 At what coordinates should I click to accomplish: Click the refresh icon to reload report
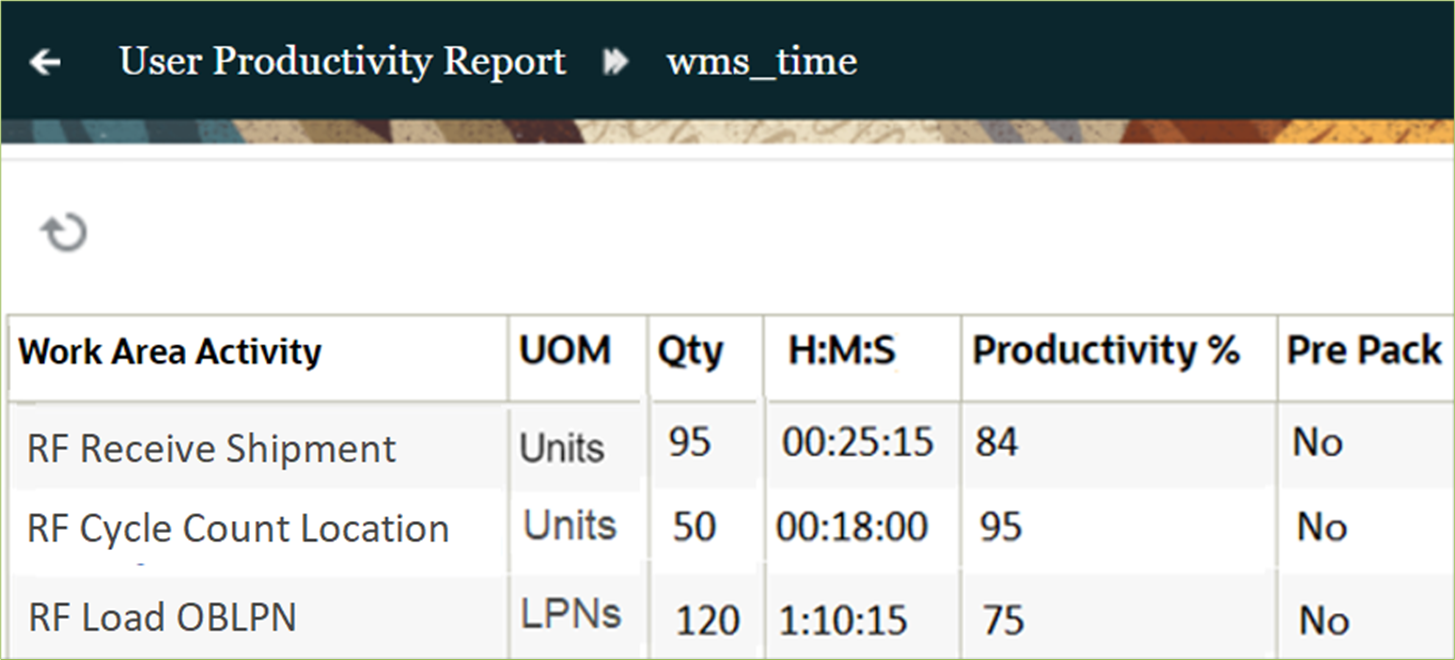tap(64, 231)
